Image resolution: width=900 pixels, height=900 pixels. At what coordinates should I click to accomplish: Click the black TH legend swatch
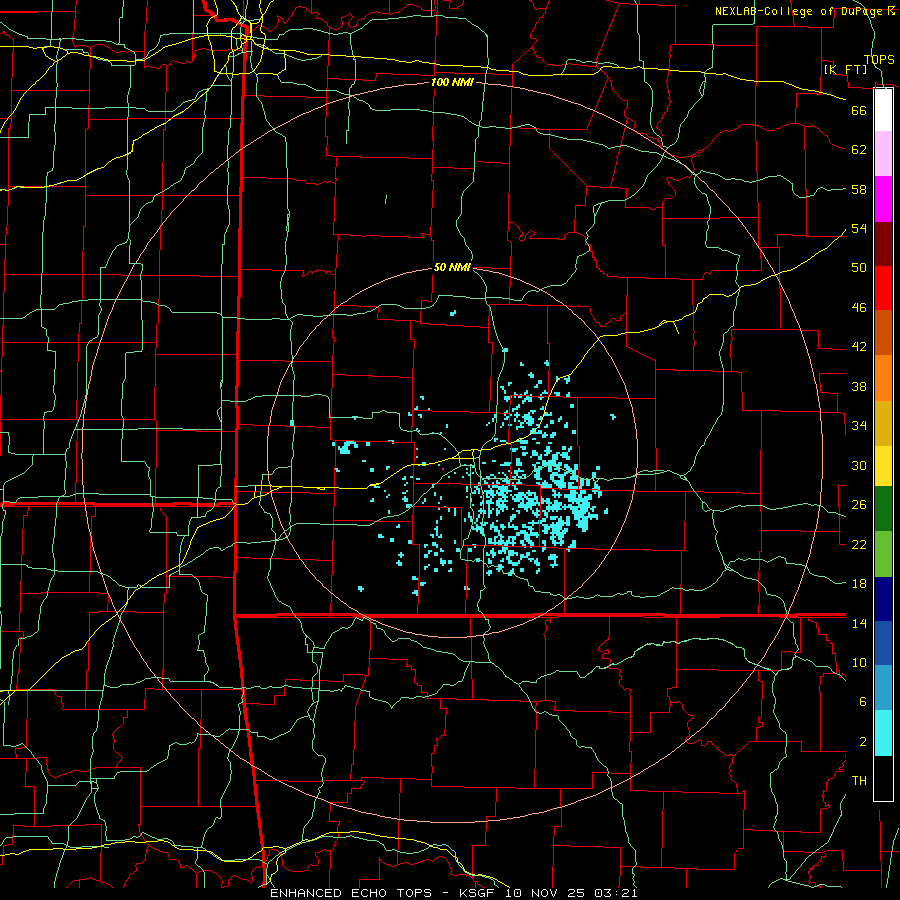[x=883, y=778]
